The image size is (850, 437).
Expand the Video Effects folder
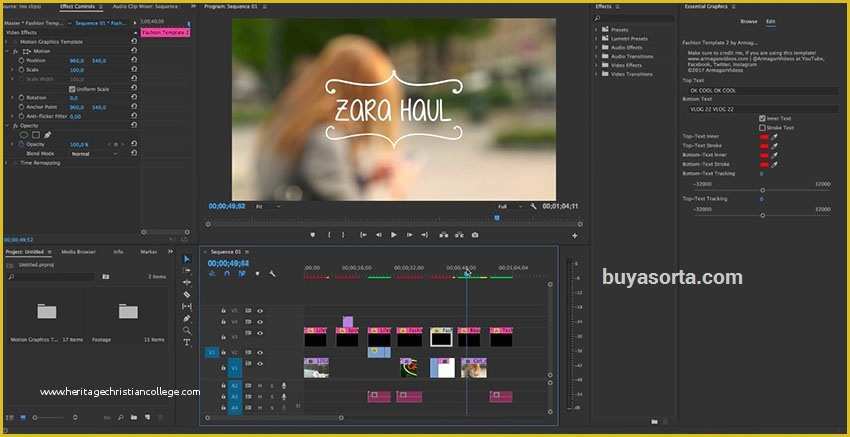596,65
